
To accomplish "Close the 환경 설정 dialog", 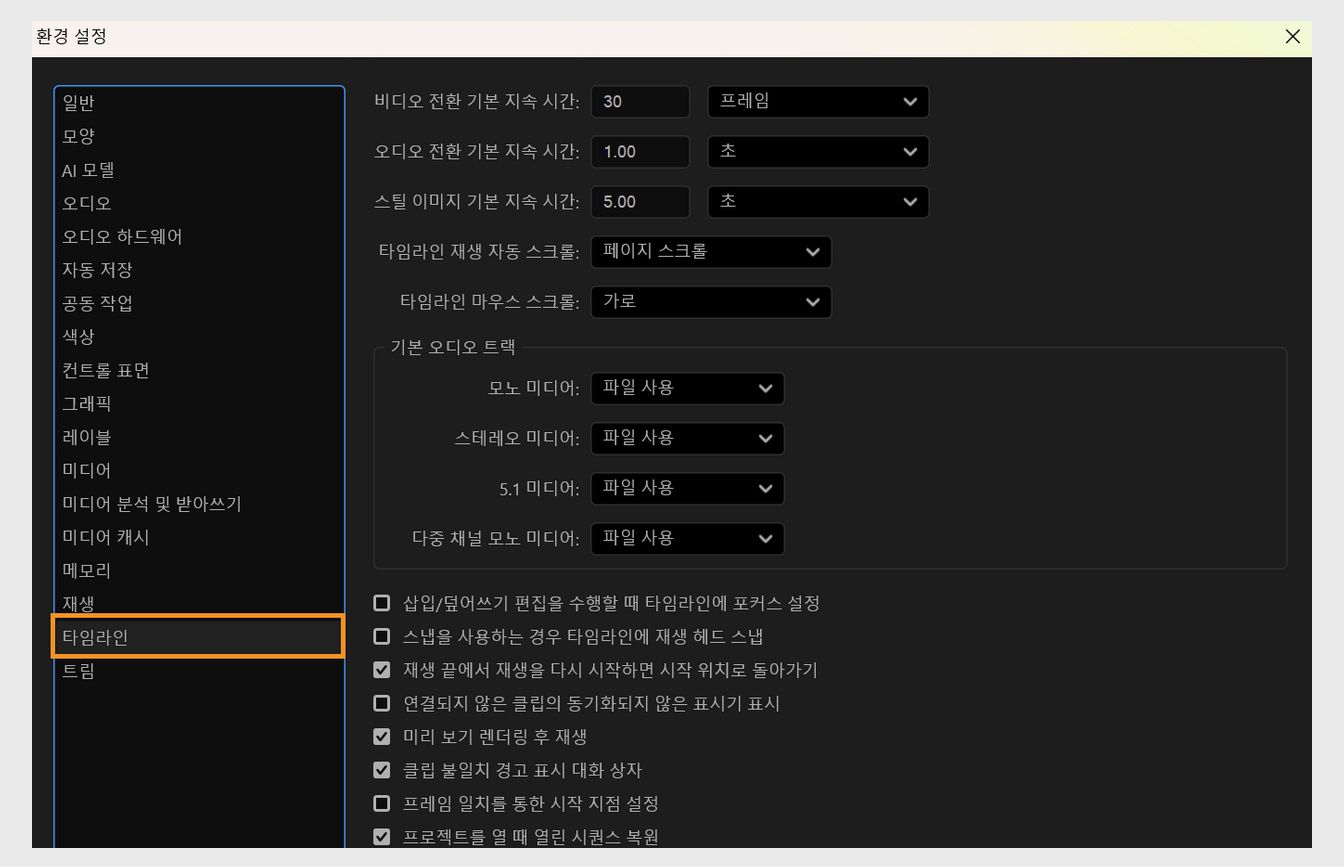I will (1292, 37).
